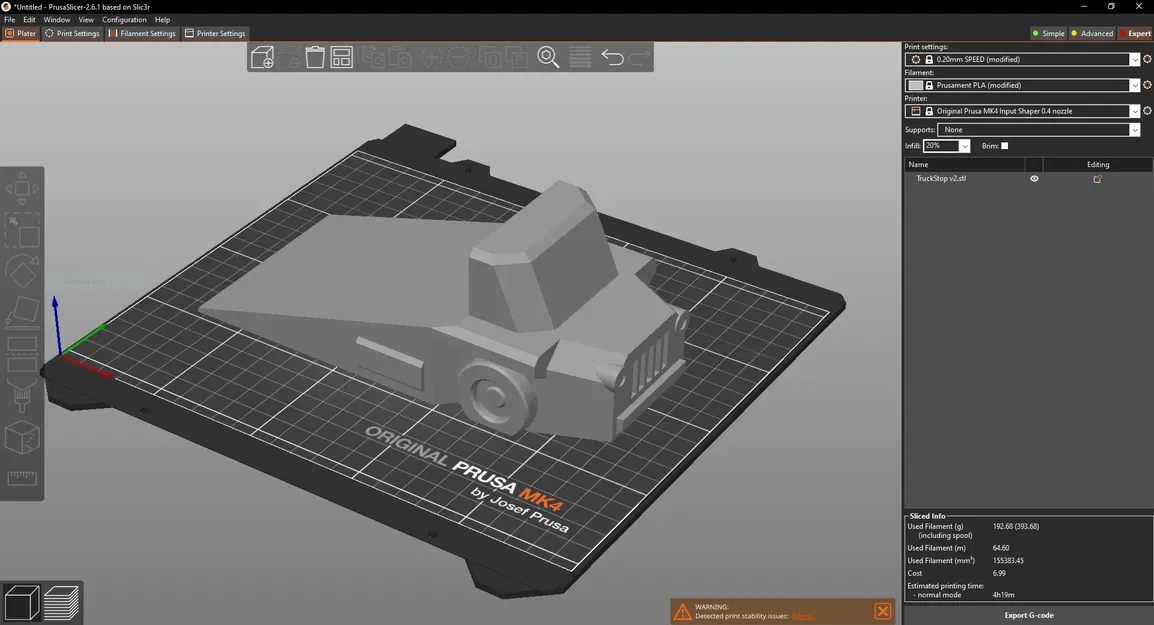Toggle visibility eye for TruckStop v2.stl
The width and height of the screenshot is (1154, 625).
[1034, 179]
